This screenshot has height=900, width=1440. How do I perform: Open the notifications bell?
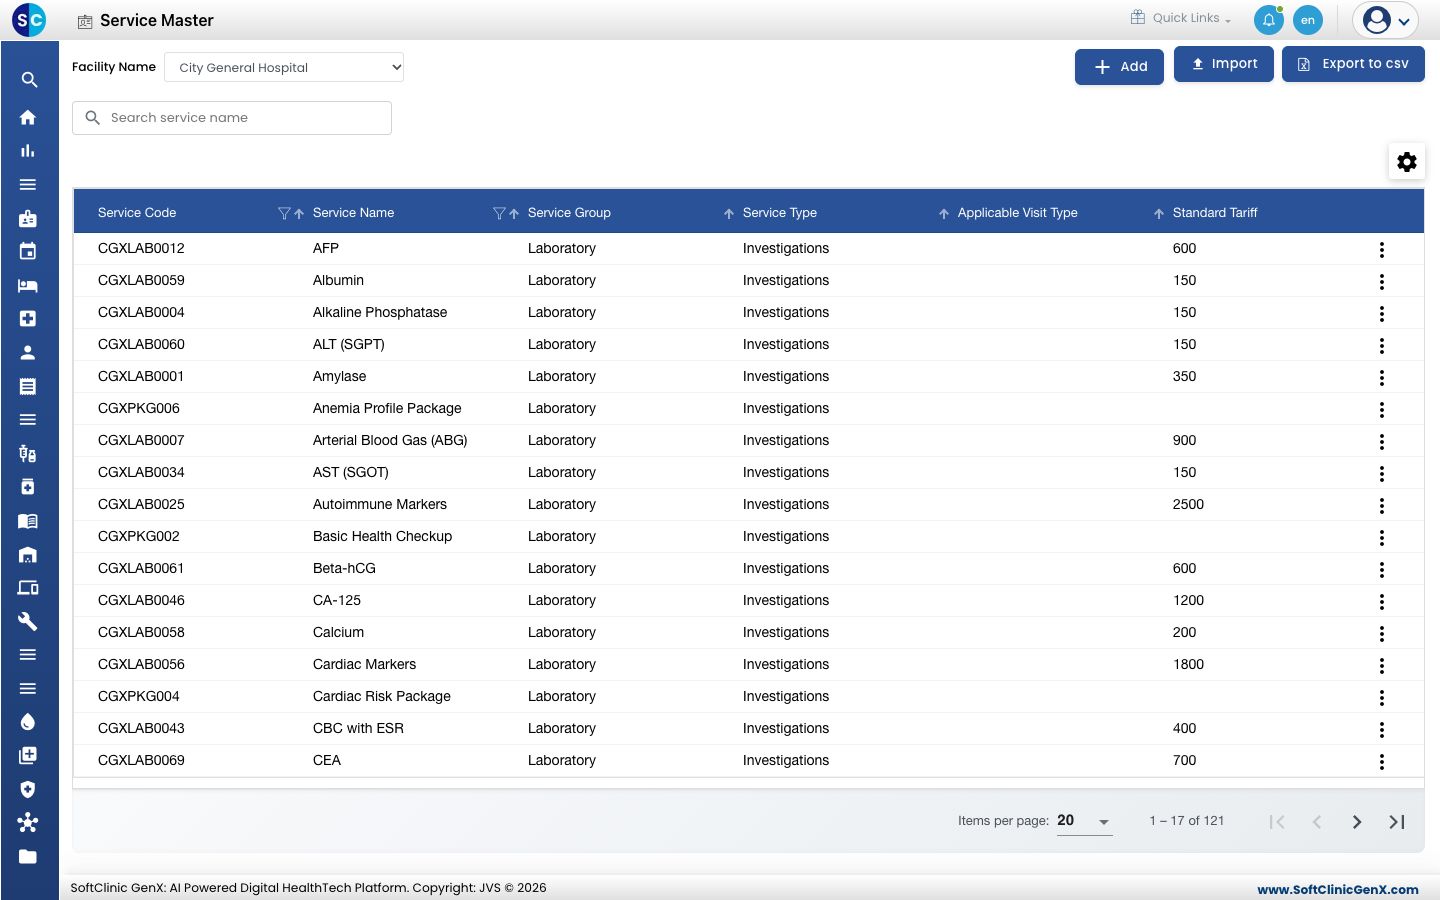tap(1268, 20)
